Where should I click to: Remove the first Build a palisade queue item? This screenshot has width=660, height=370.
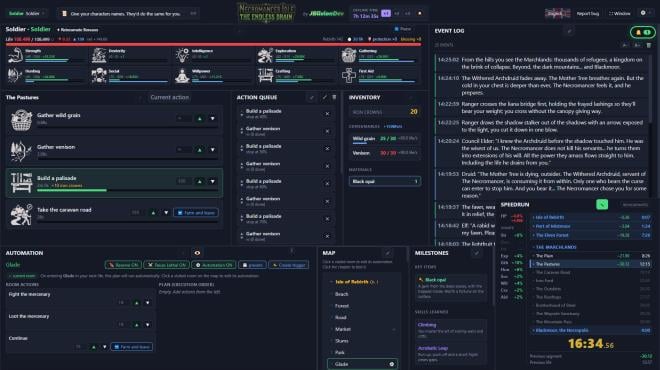[327, 114]
